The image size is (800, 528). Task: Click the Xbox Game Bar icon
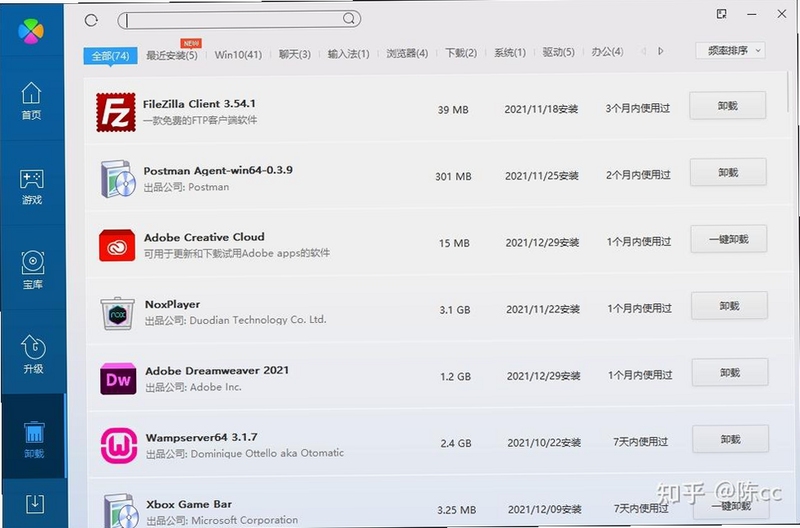(121, 510)
